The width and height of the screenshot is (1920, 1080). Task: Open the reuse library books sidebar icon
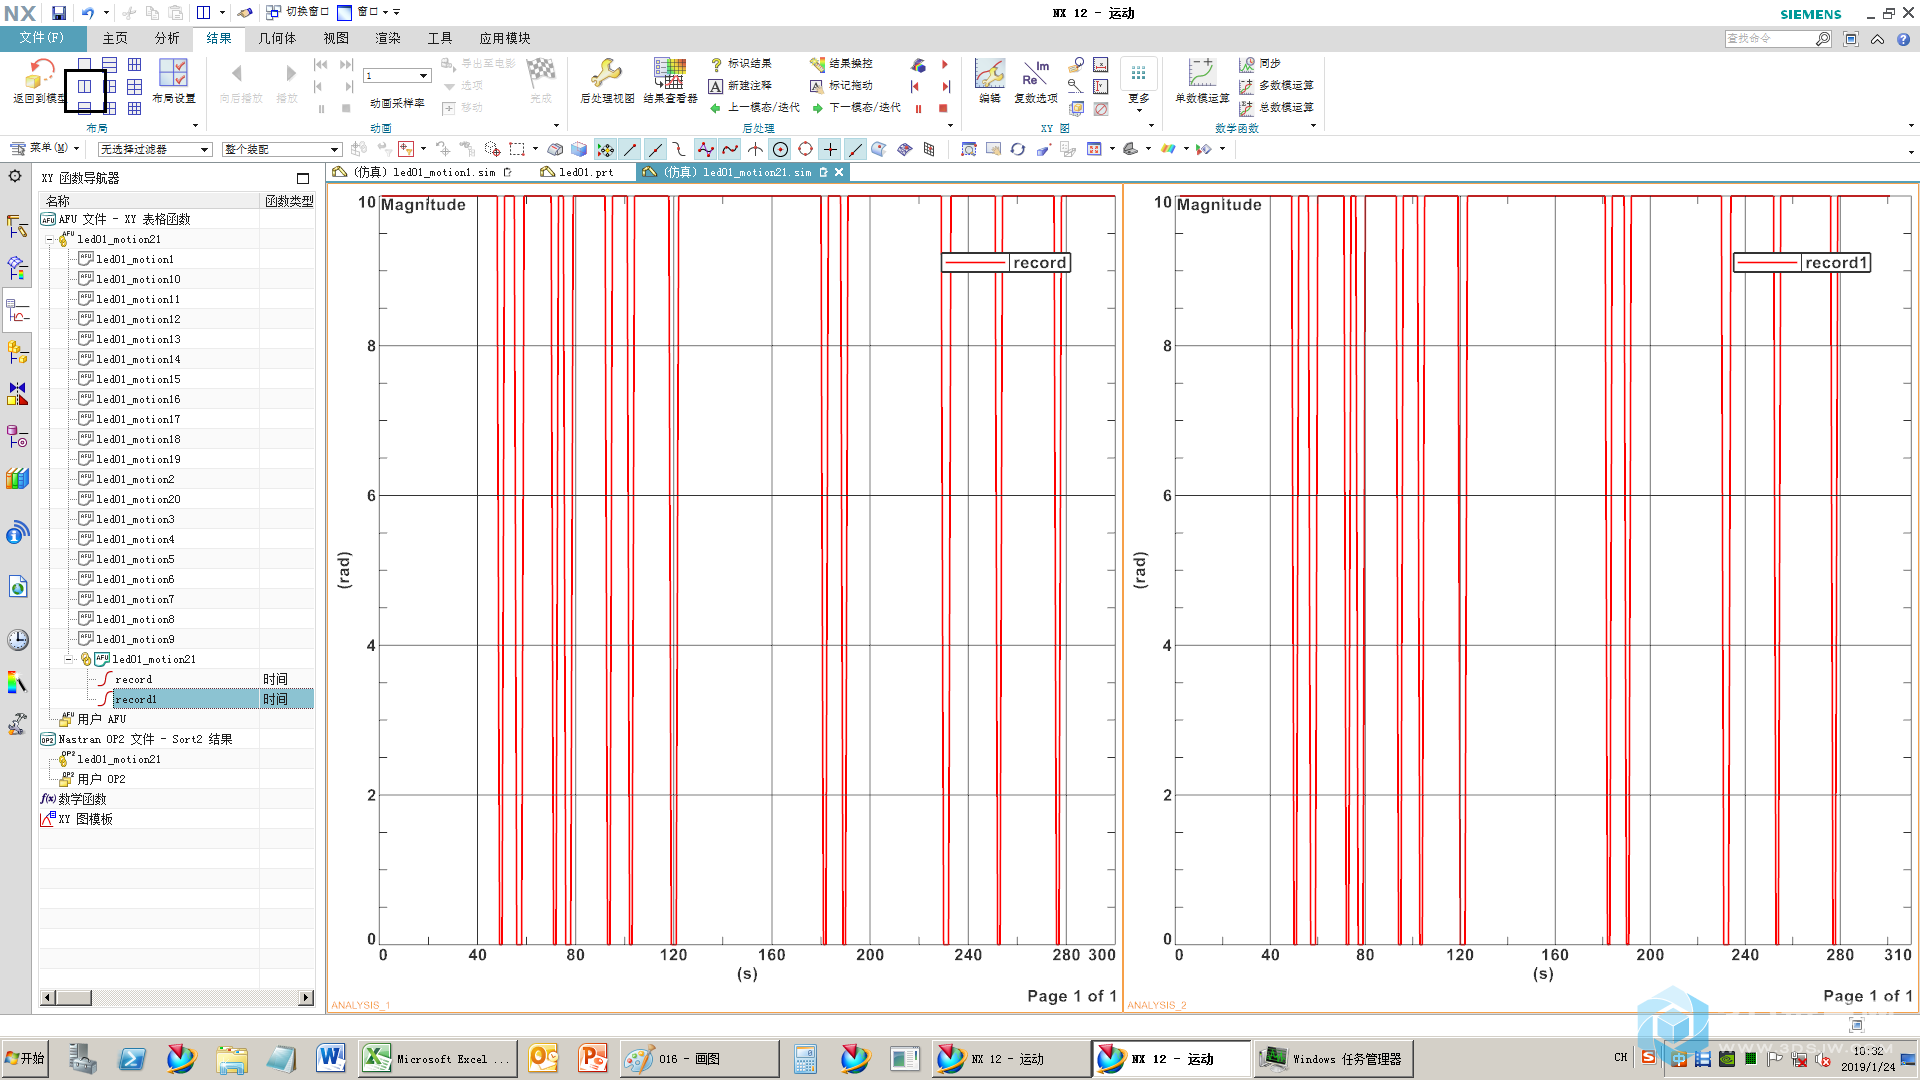tap(17, 479)
